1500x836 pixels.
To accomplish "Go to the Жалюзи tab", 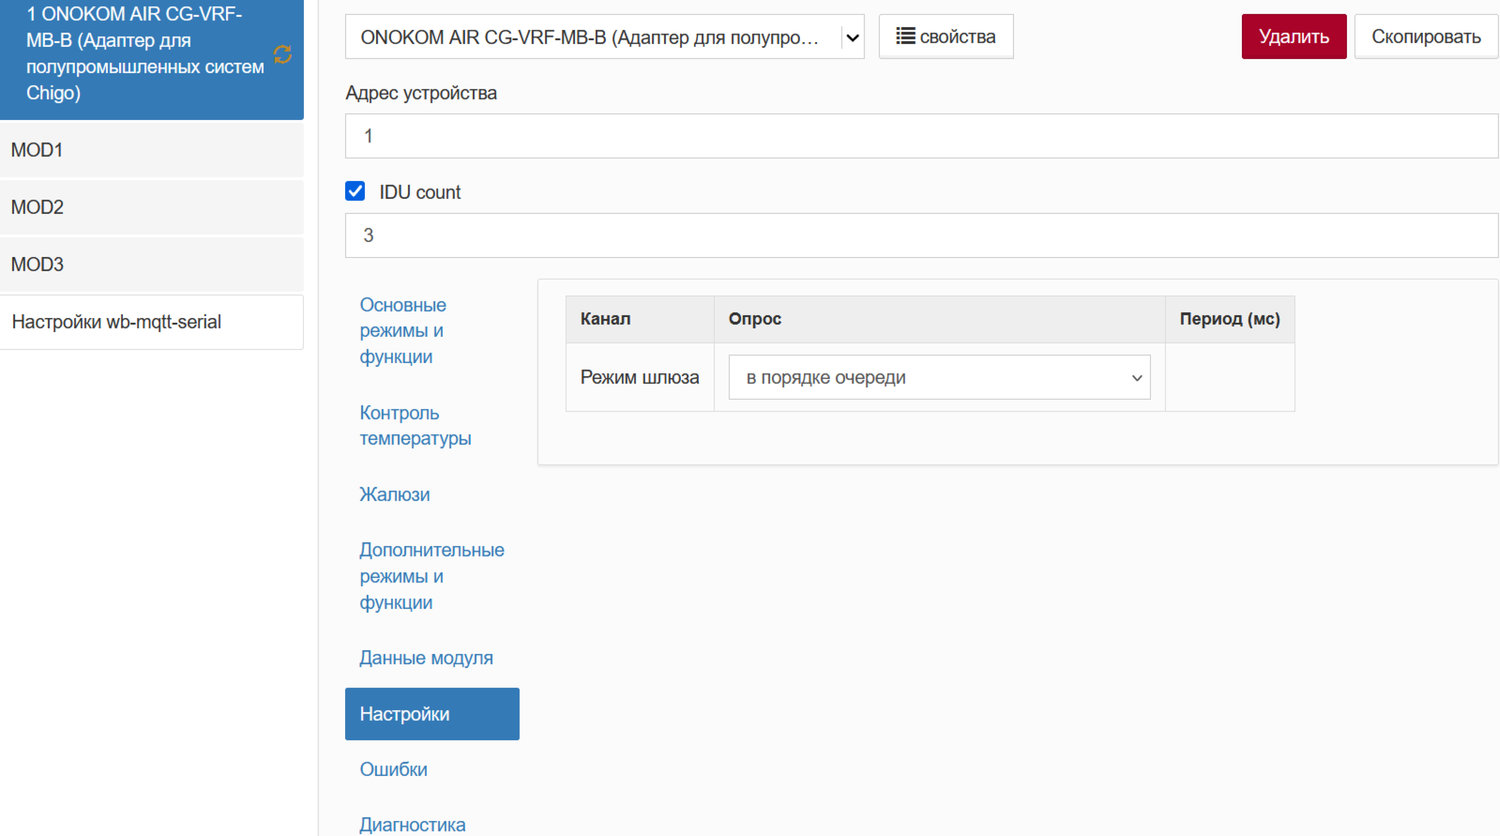I will (x=395, y=494).
